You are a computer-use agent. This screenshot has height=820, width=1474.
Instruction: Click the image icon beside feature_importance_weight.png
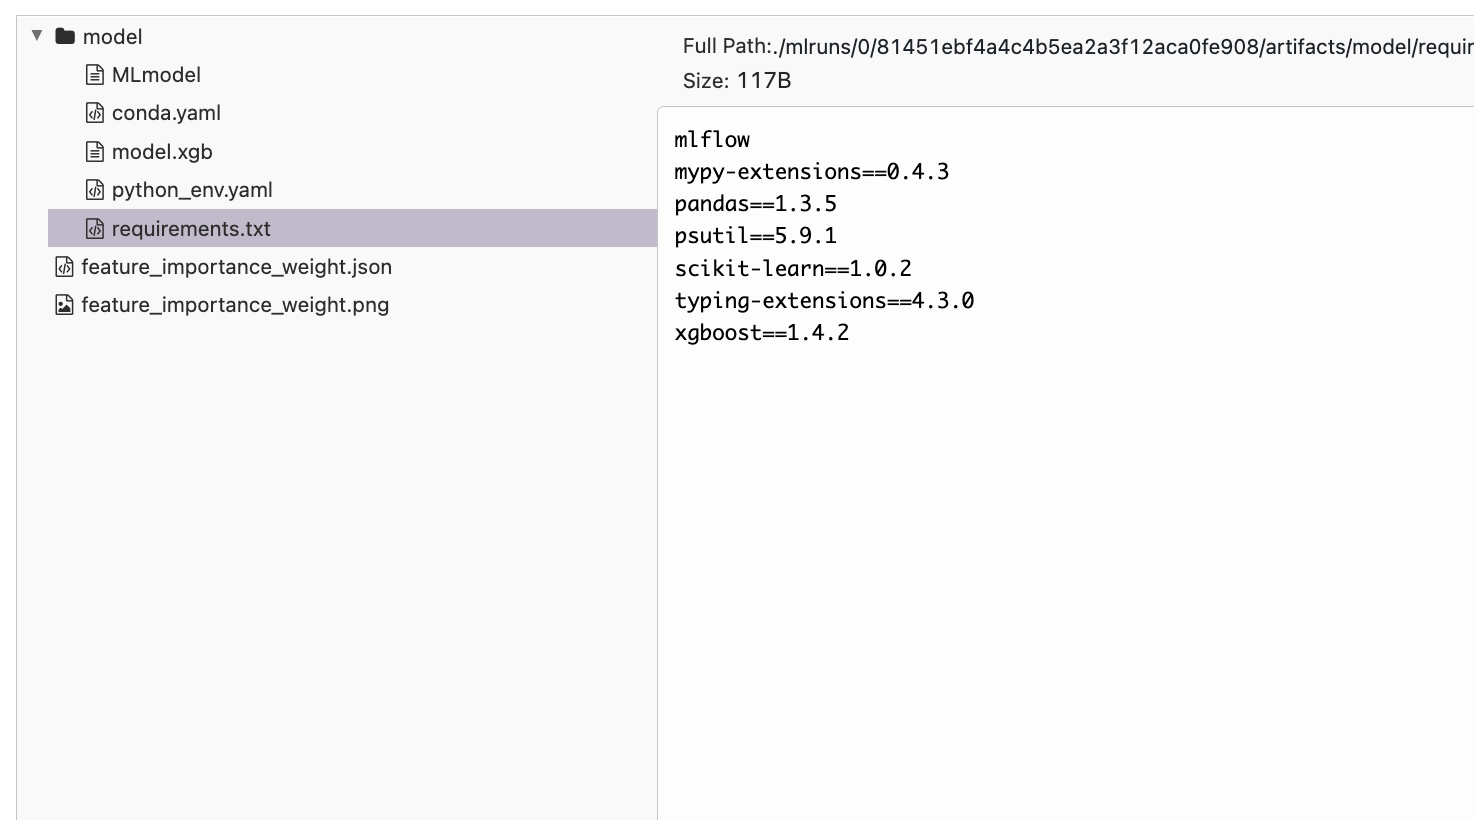click(63, 305)
